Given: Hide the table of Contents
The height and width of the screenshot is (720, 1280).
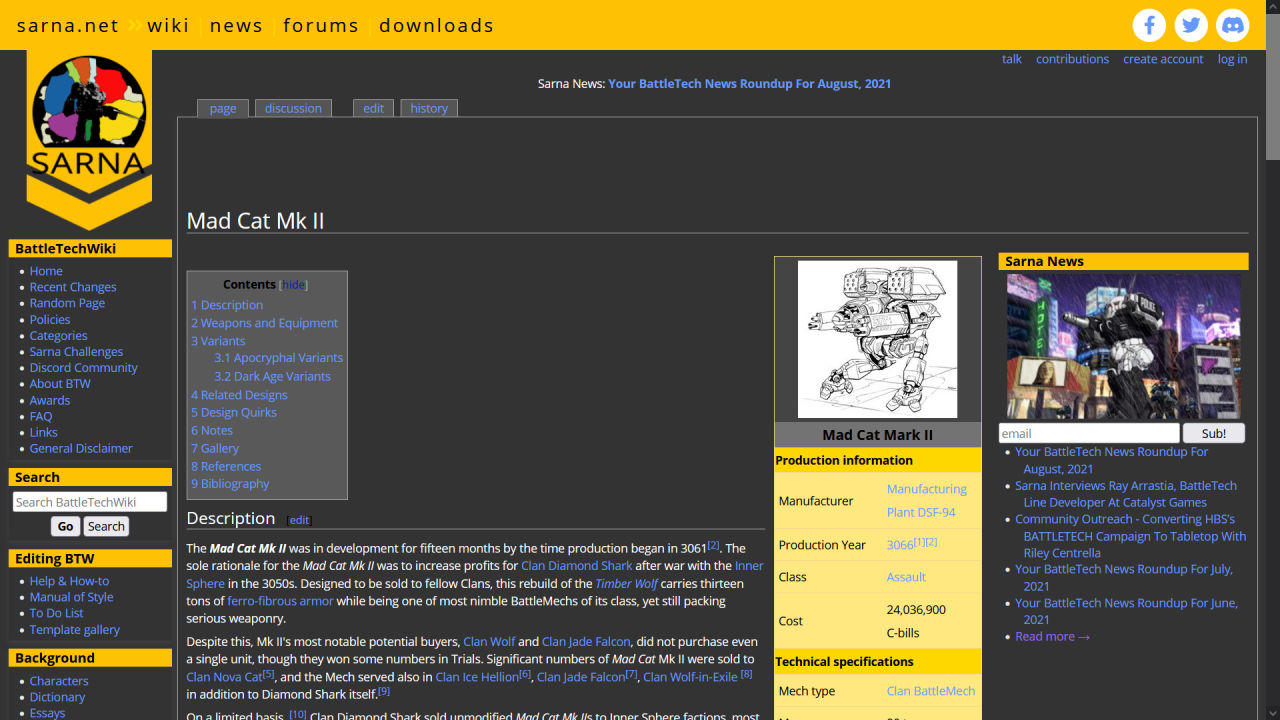Looking at the screenshot, I should (x=293, y=284).
